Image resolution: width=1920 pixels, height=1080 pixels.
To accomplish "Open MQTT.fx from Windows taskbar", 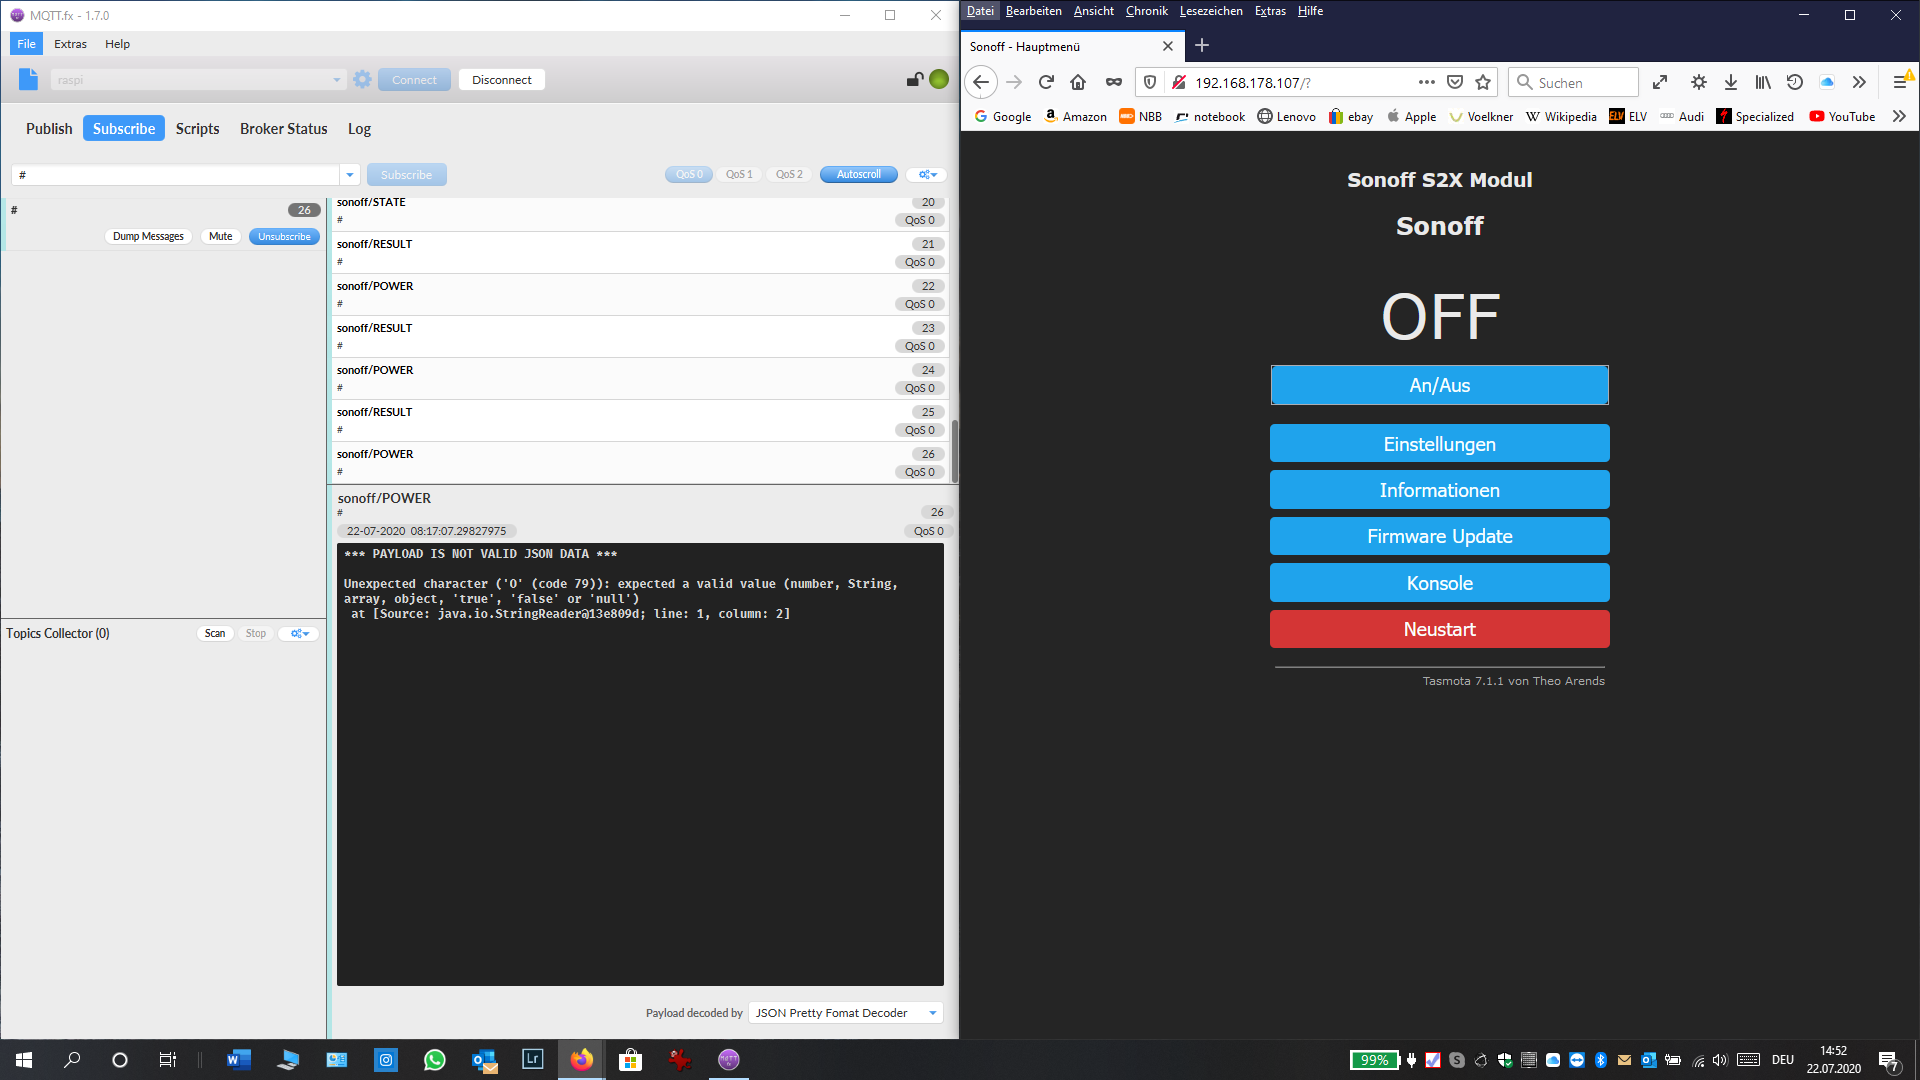I will click(729, 1060).
